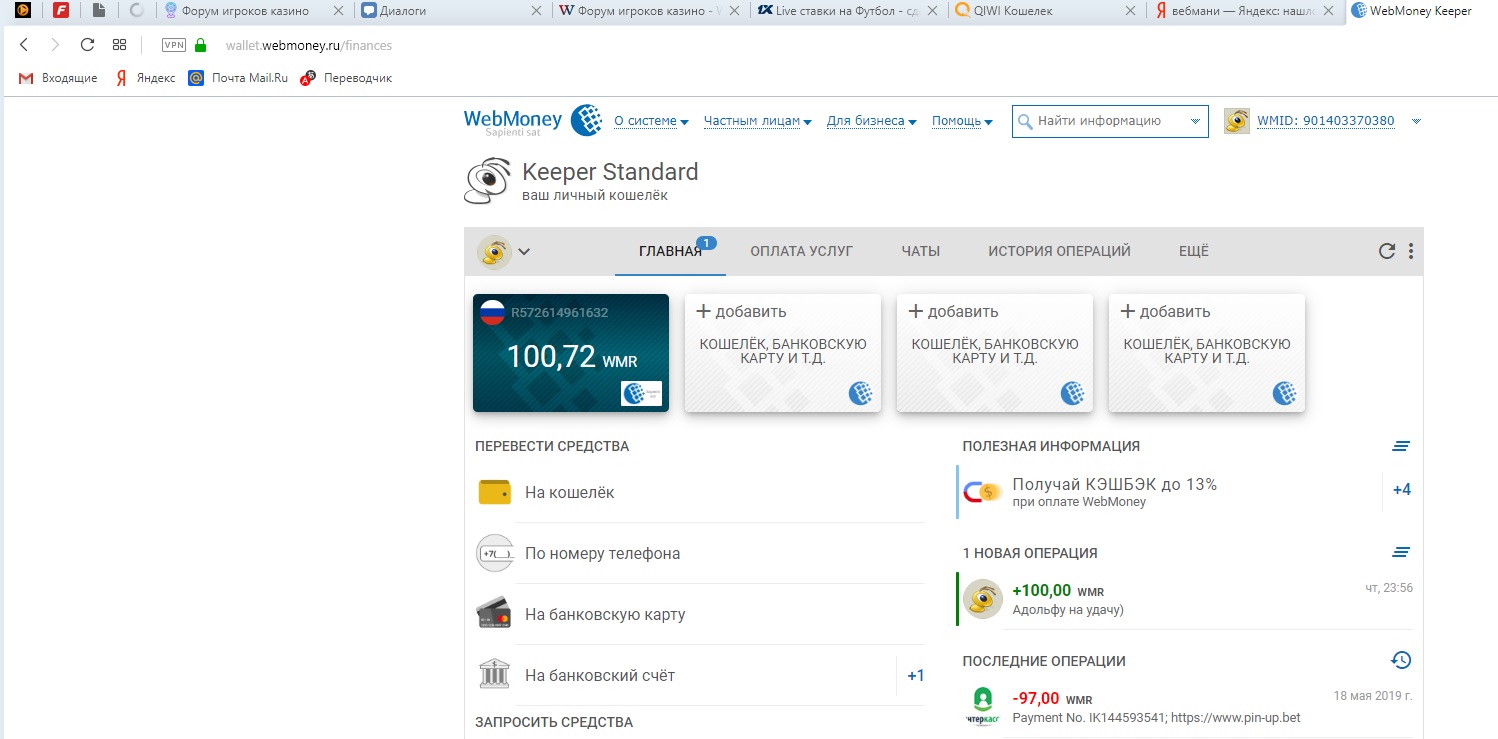The image size is (1498, 739).
Task: Switch to Live ставки на Футбол tab
Action: pos(845,11)
